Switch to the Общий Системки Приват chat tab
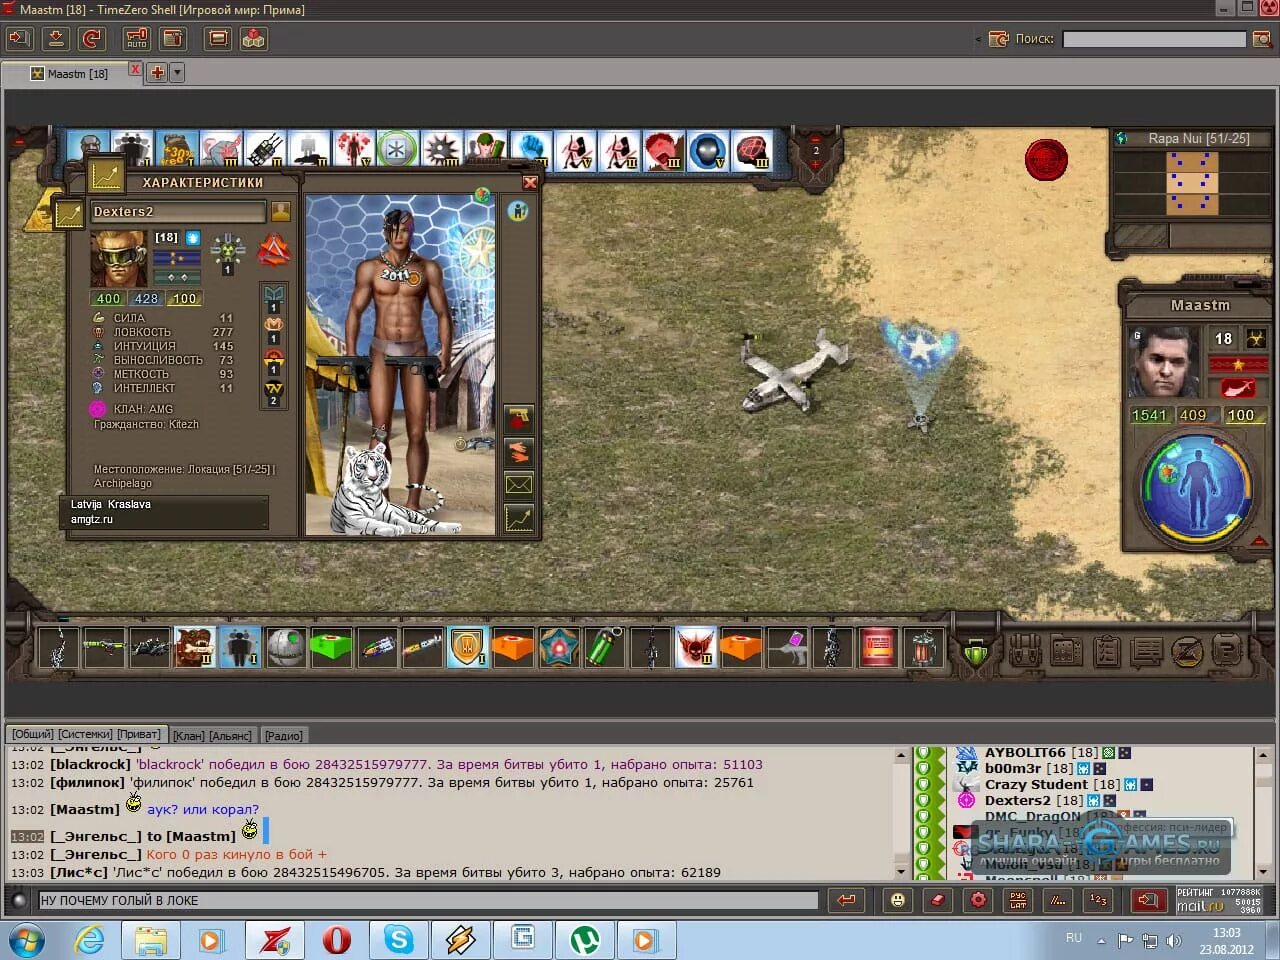The width and height of the screenshot is (1280, 960). click(x=86, y=734)
